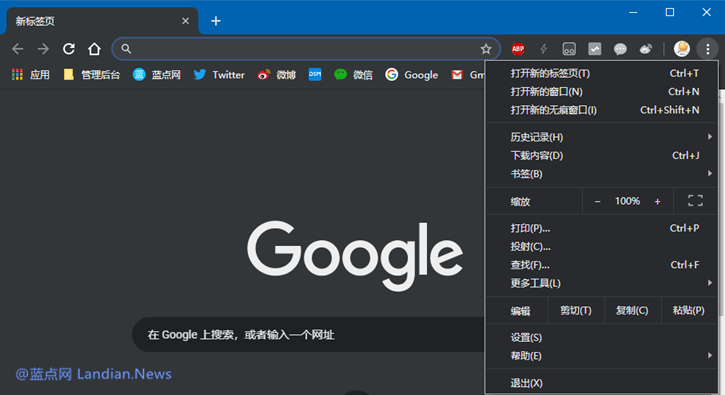
Task: Minimize the Chrome window
Action: (x=633, y=12)
